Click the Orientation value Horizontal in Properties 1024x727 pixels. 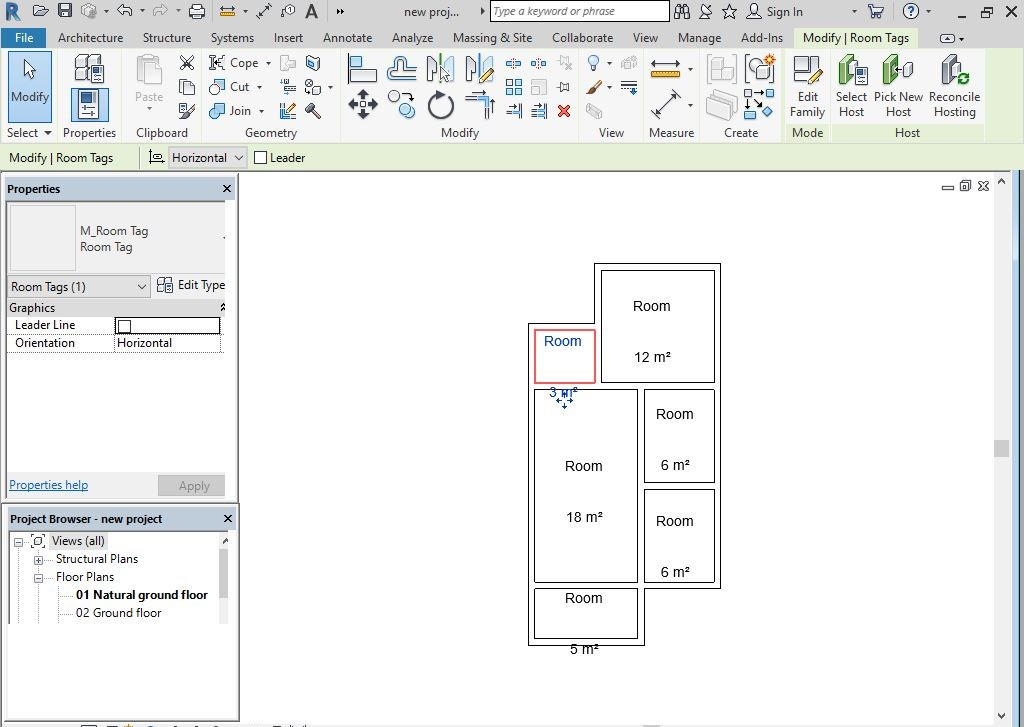(x=168, y=343)
